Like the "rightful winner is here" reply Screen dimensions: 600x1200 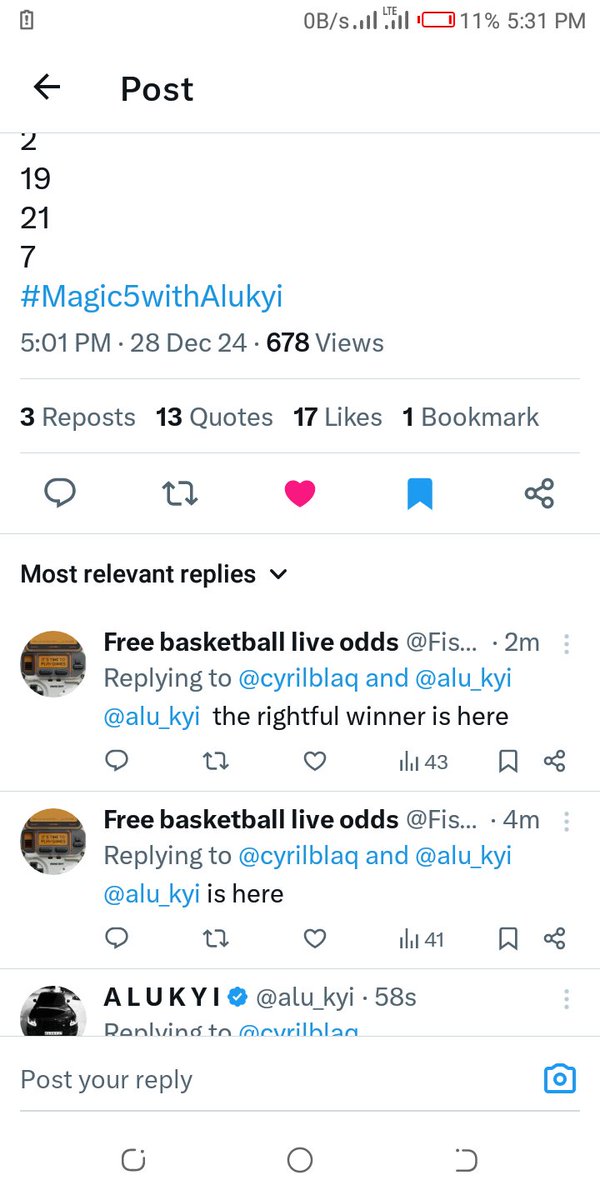315,762
